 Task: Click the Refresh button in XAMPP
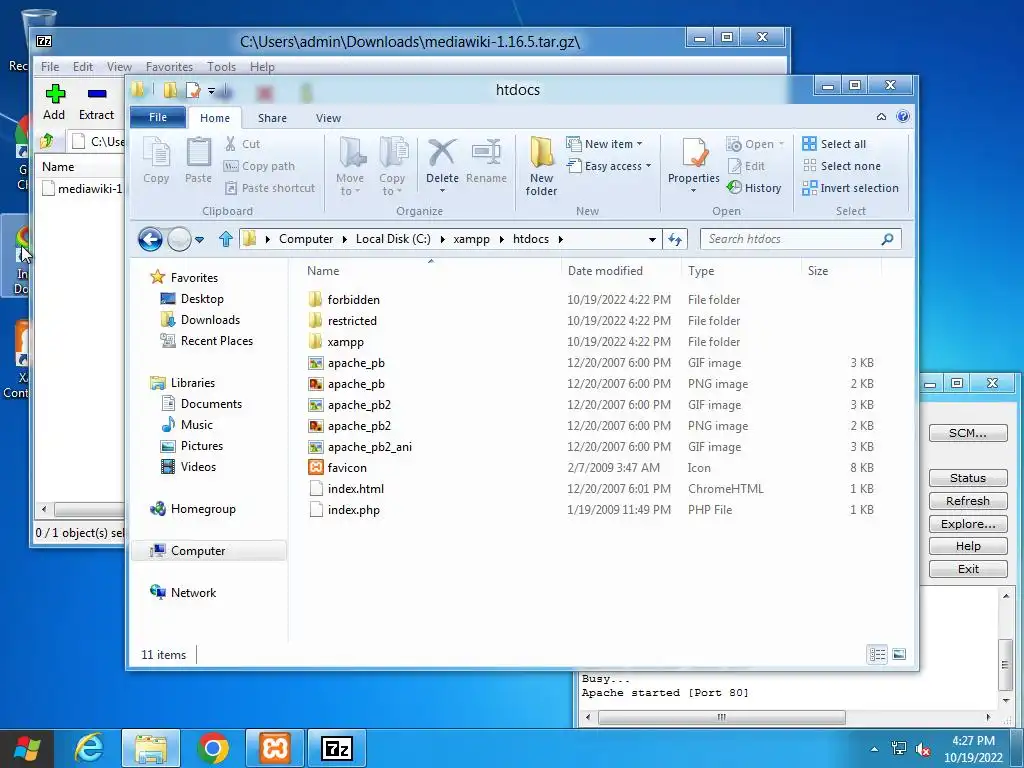pos(968,501)
